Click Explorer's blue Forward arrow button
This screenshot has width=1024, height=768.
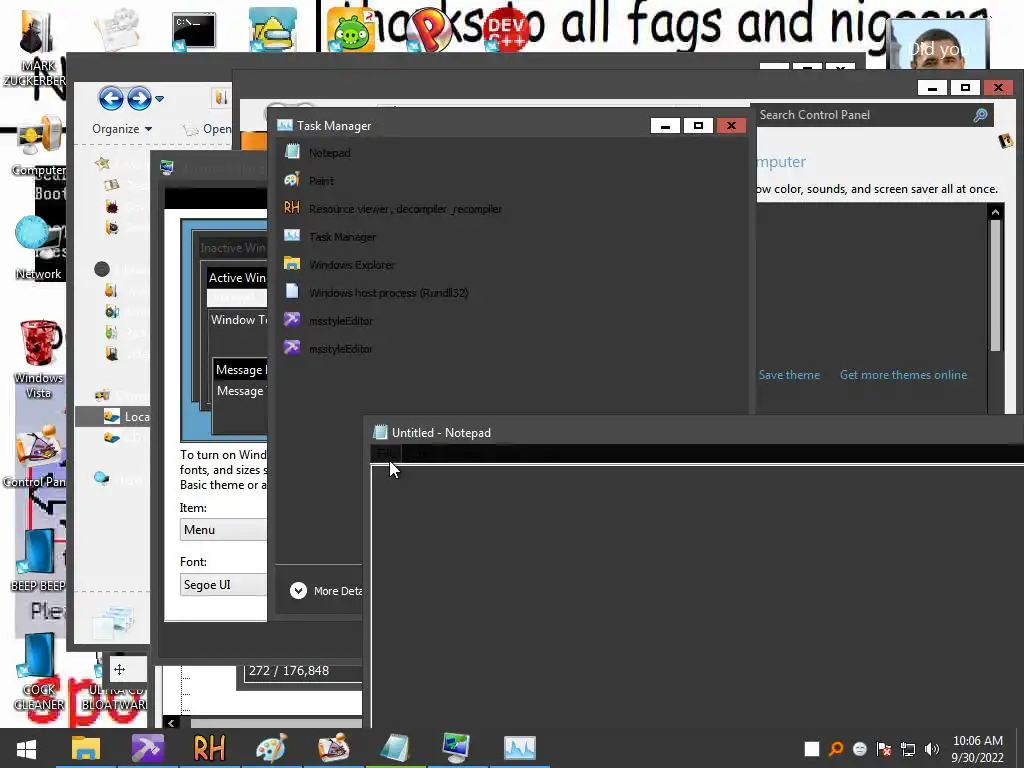[x=138, y=99]
